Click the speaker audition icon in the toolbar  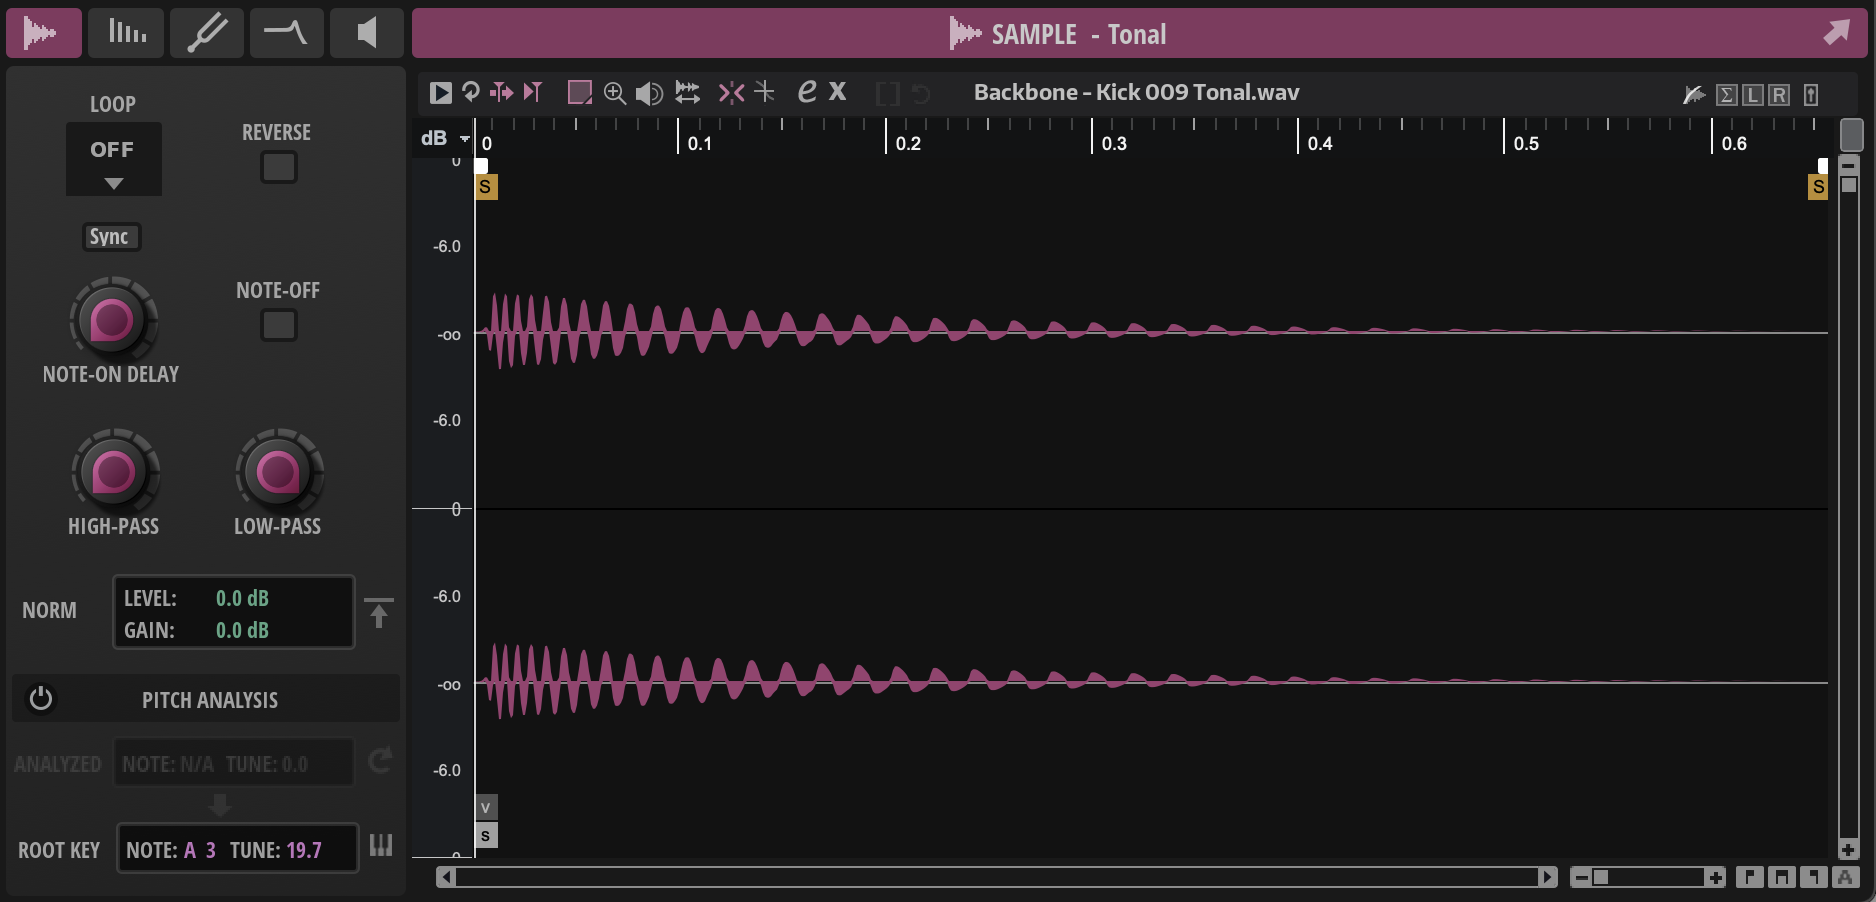click(x=650, y=92)
